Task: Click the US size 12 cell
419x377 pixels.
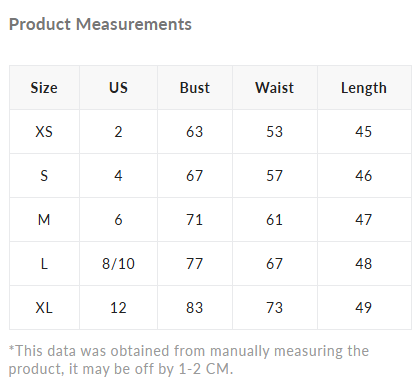Action: [118, 308]
